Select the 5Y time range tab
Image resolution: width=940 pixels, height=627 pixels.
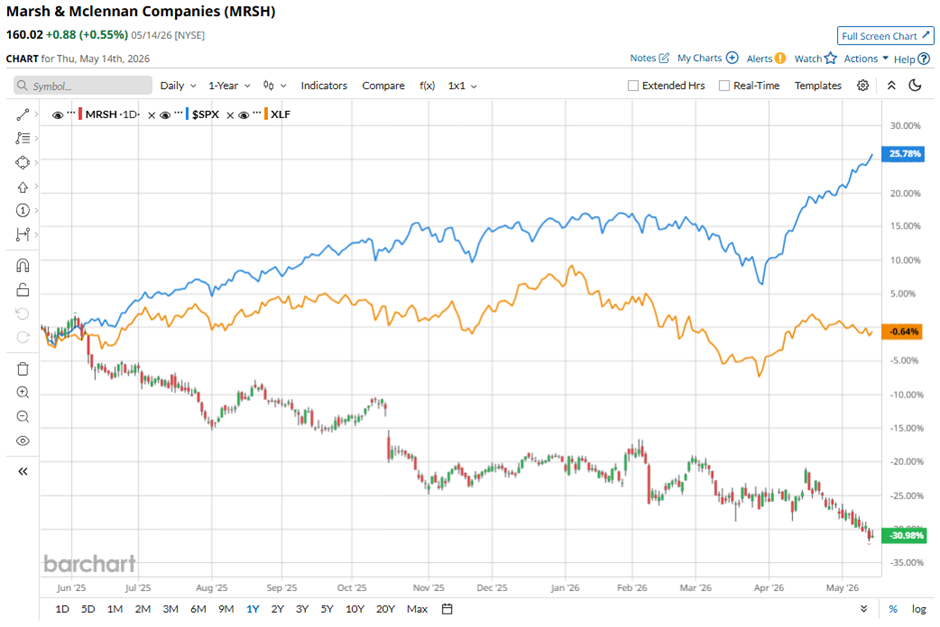327,609
